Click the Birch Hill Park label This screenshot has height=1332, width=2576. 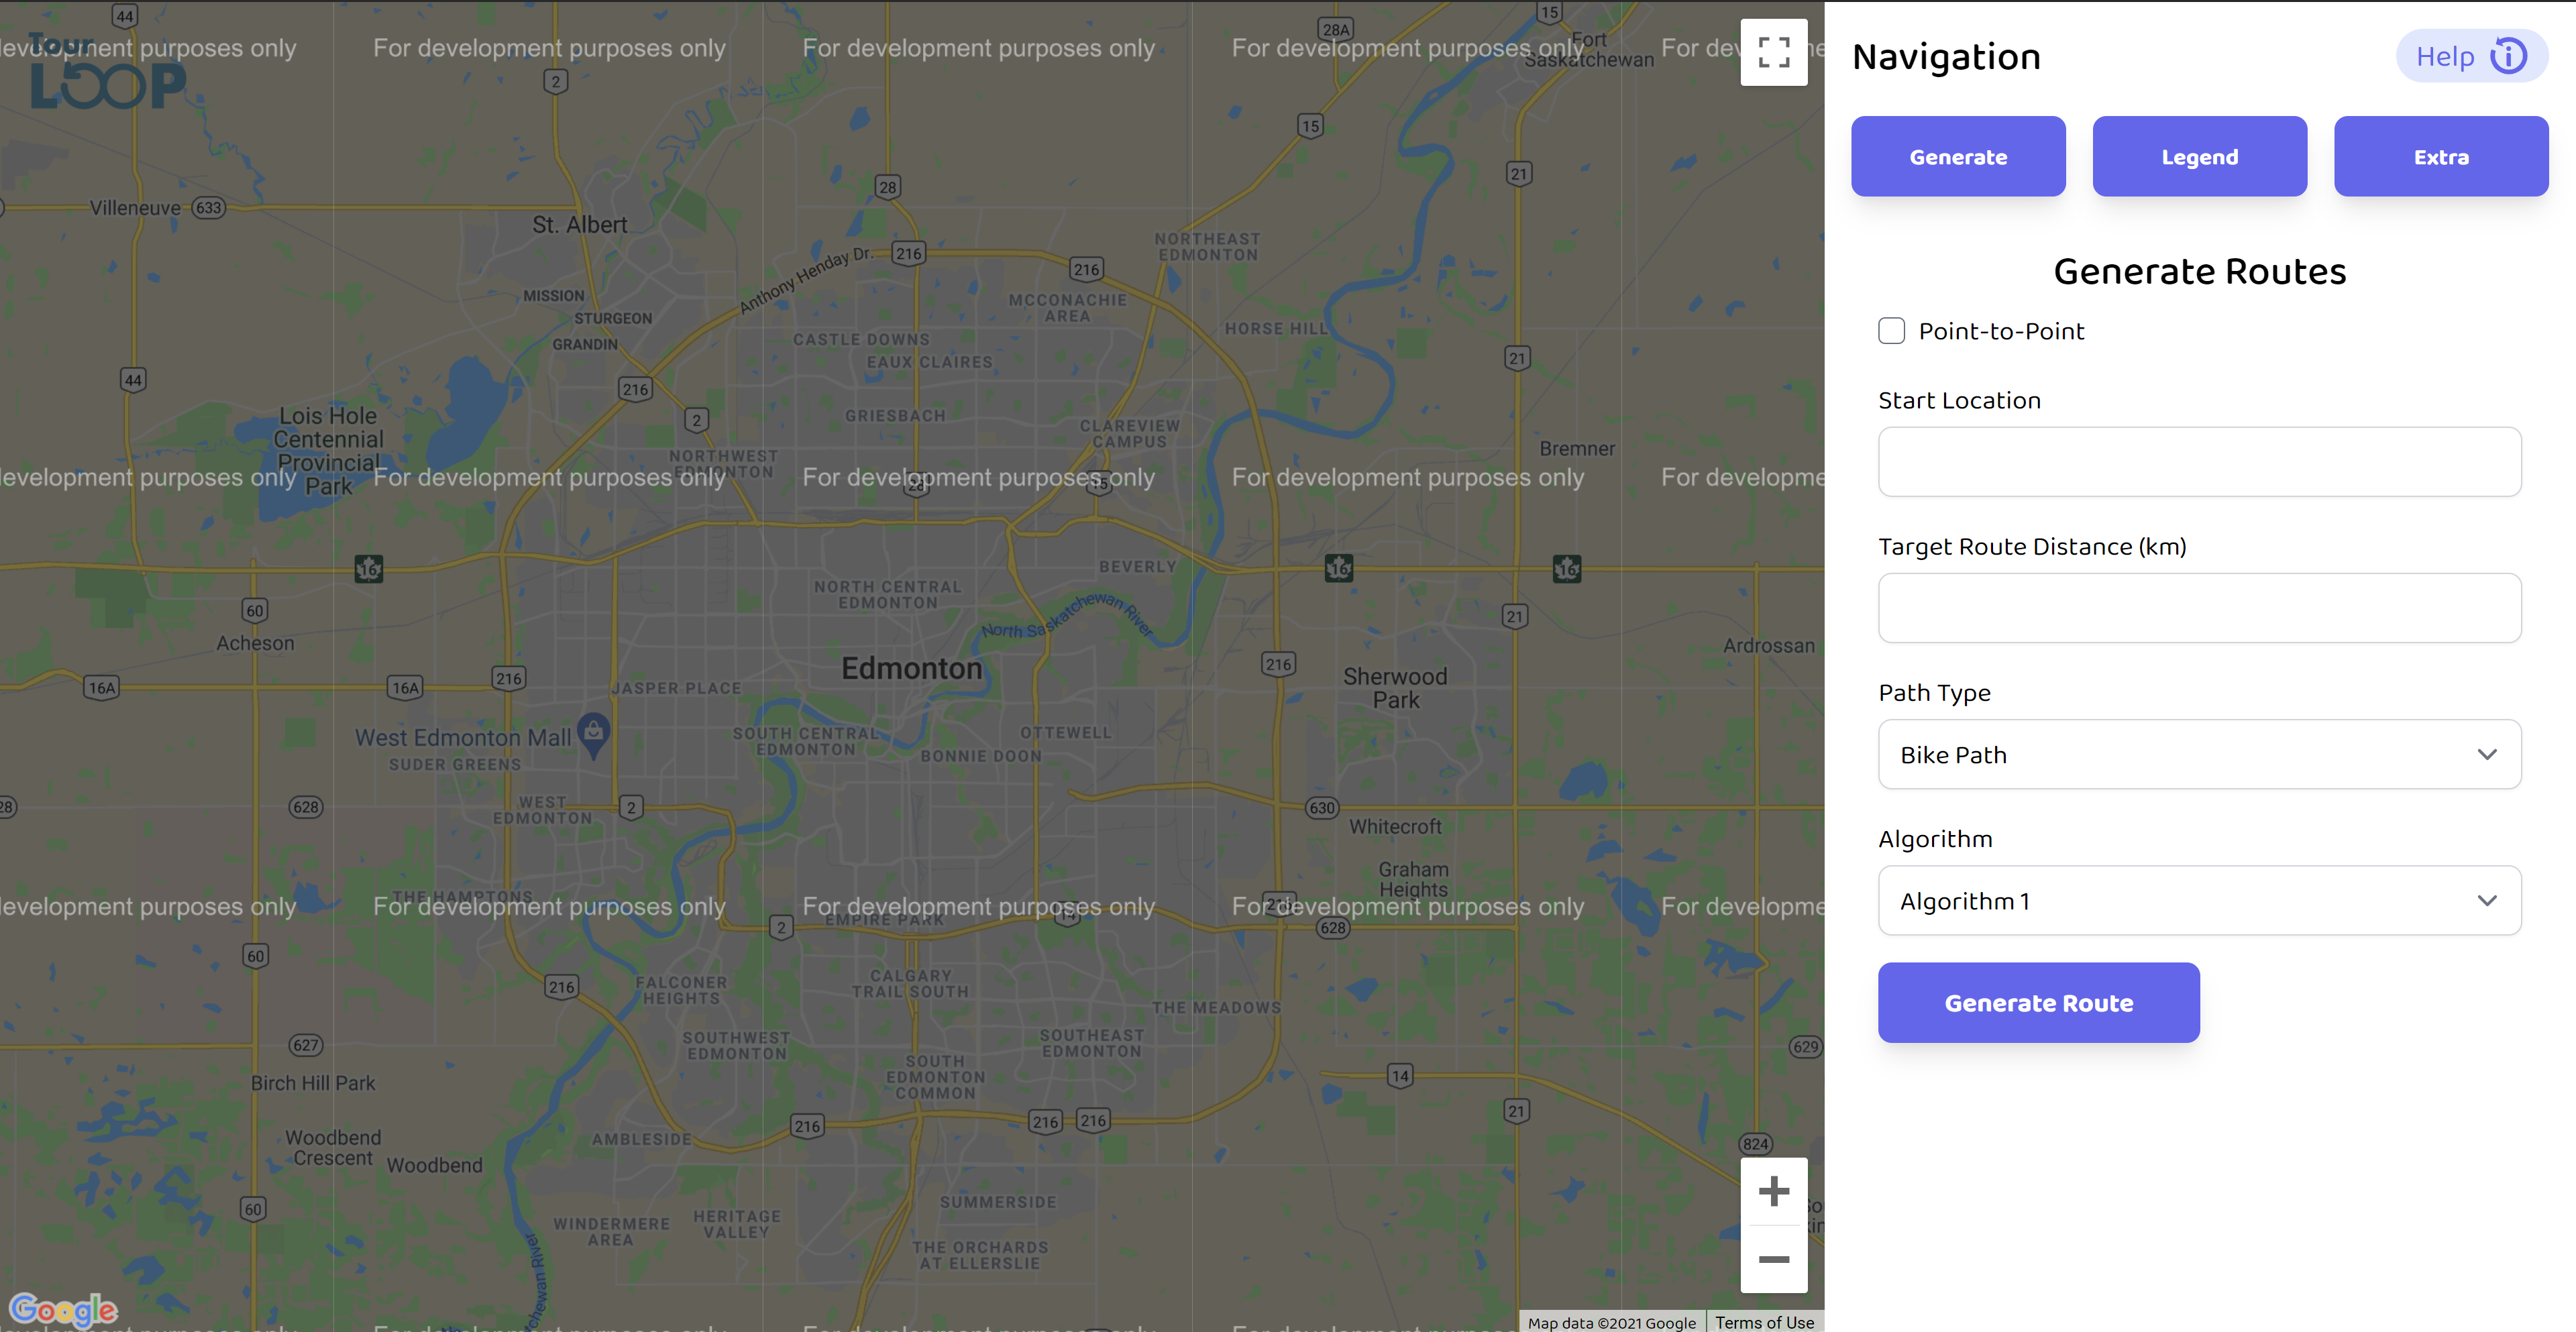pos(313,1083)
